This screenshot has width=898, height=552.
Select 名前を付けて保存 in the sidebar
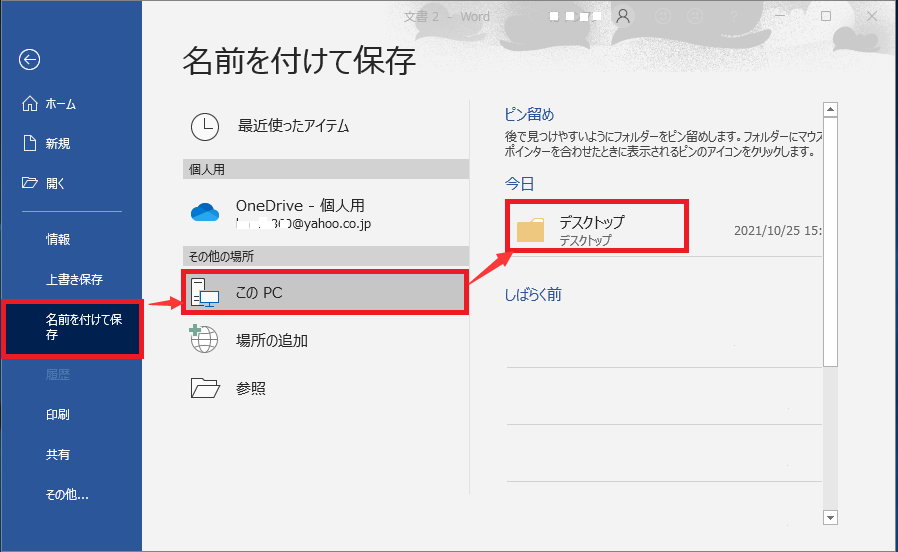click(72, 328)
